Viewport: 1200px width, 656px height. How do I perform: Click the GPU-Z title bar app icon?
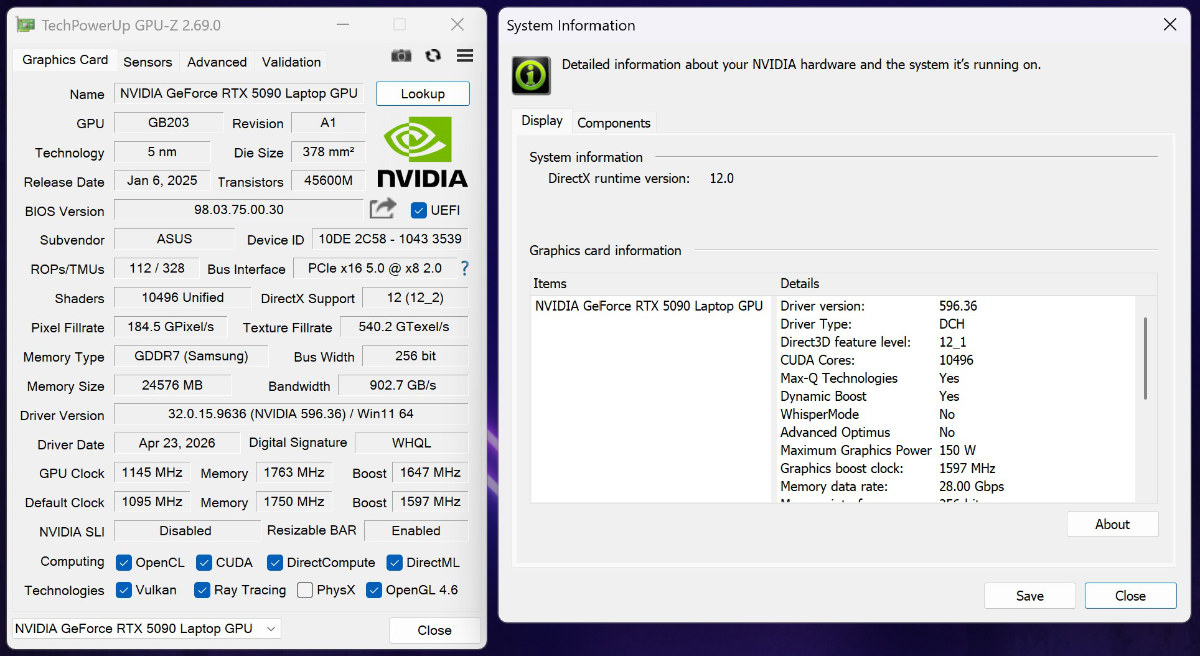tap(26, 25)
